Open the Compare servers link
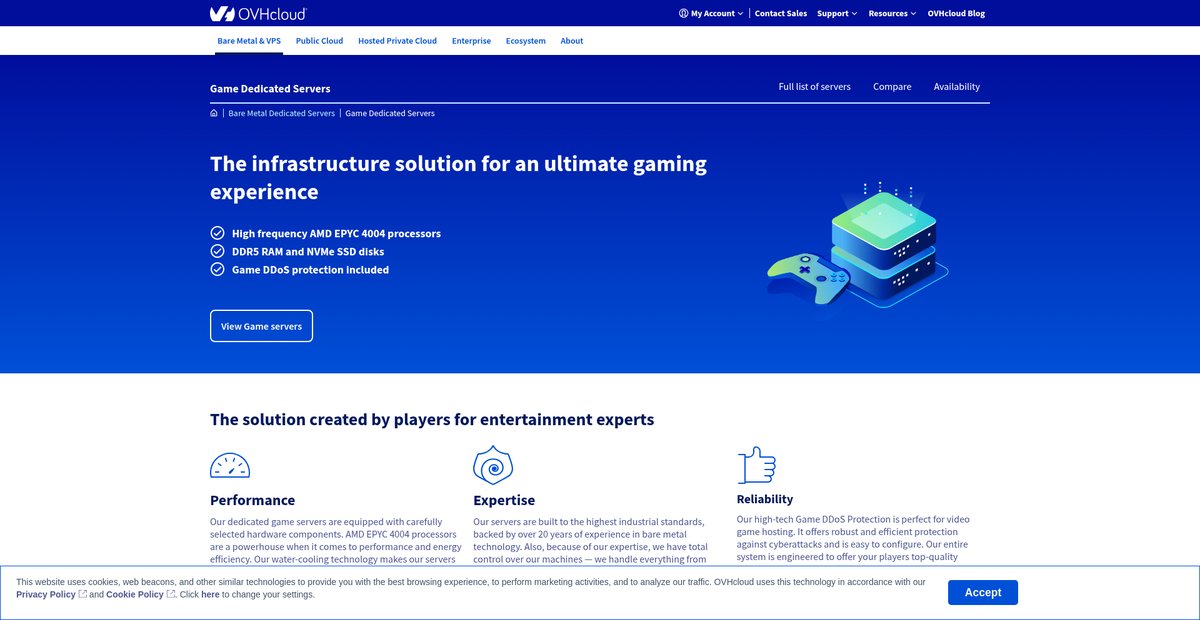The image size is (1200, 620). 892,87
